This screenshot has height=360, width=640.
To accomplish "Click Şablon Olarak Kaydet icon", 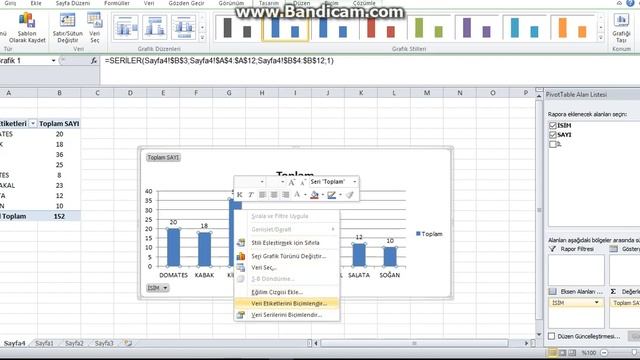I will [27, 28].
